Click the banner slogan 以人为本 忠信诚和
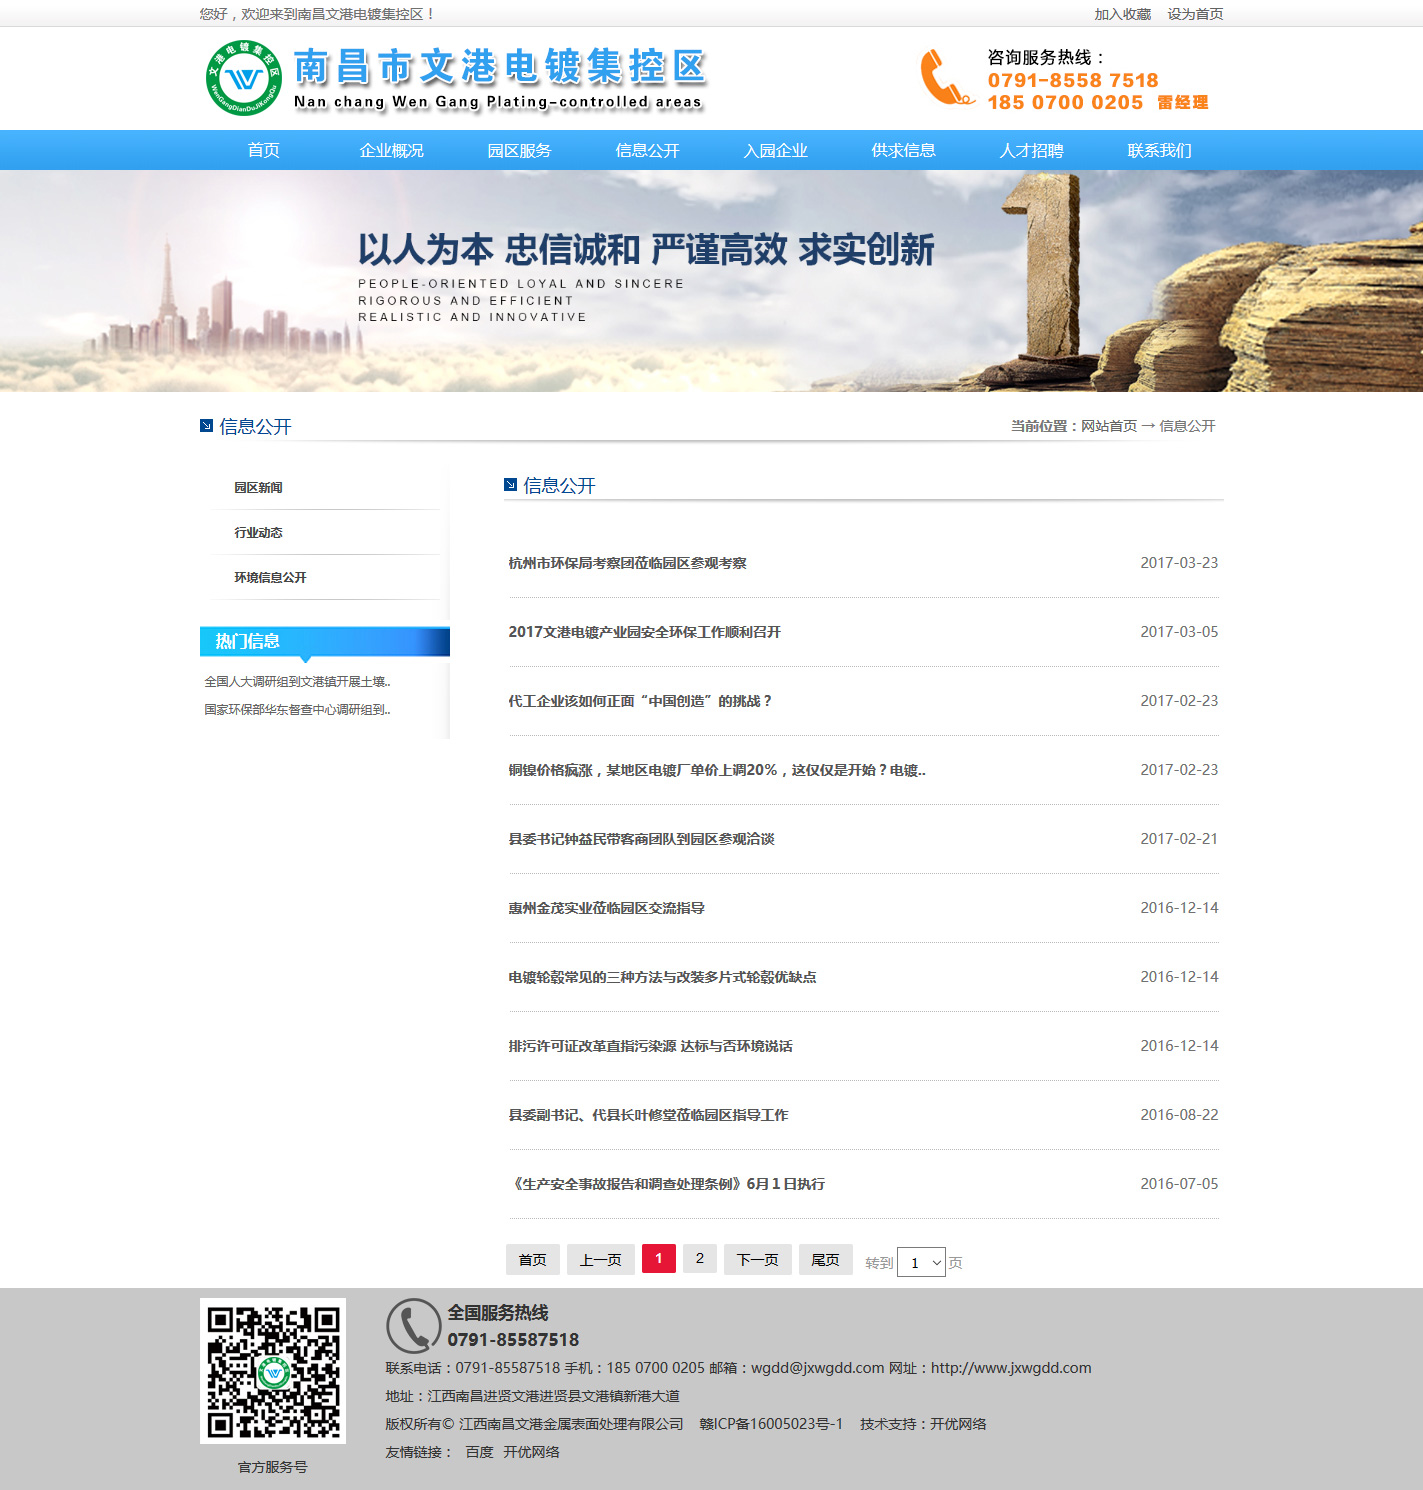Screen dimensions: 1423x1490 [x=646, y=250]
